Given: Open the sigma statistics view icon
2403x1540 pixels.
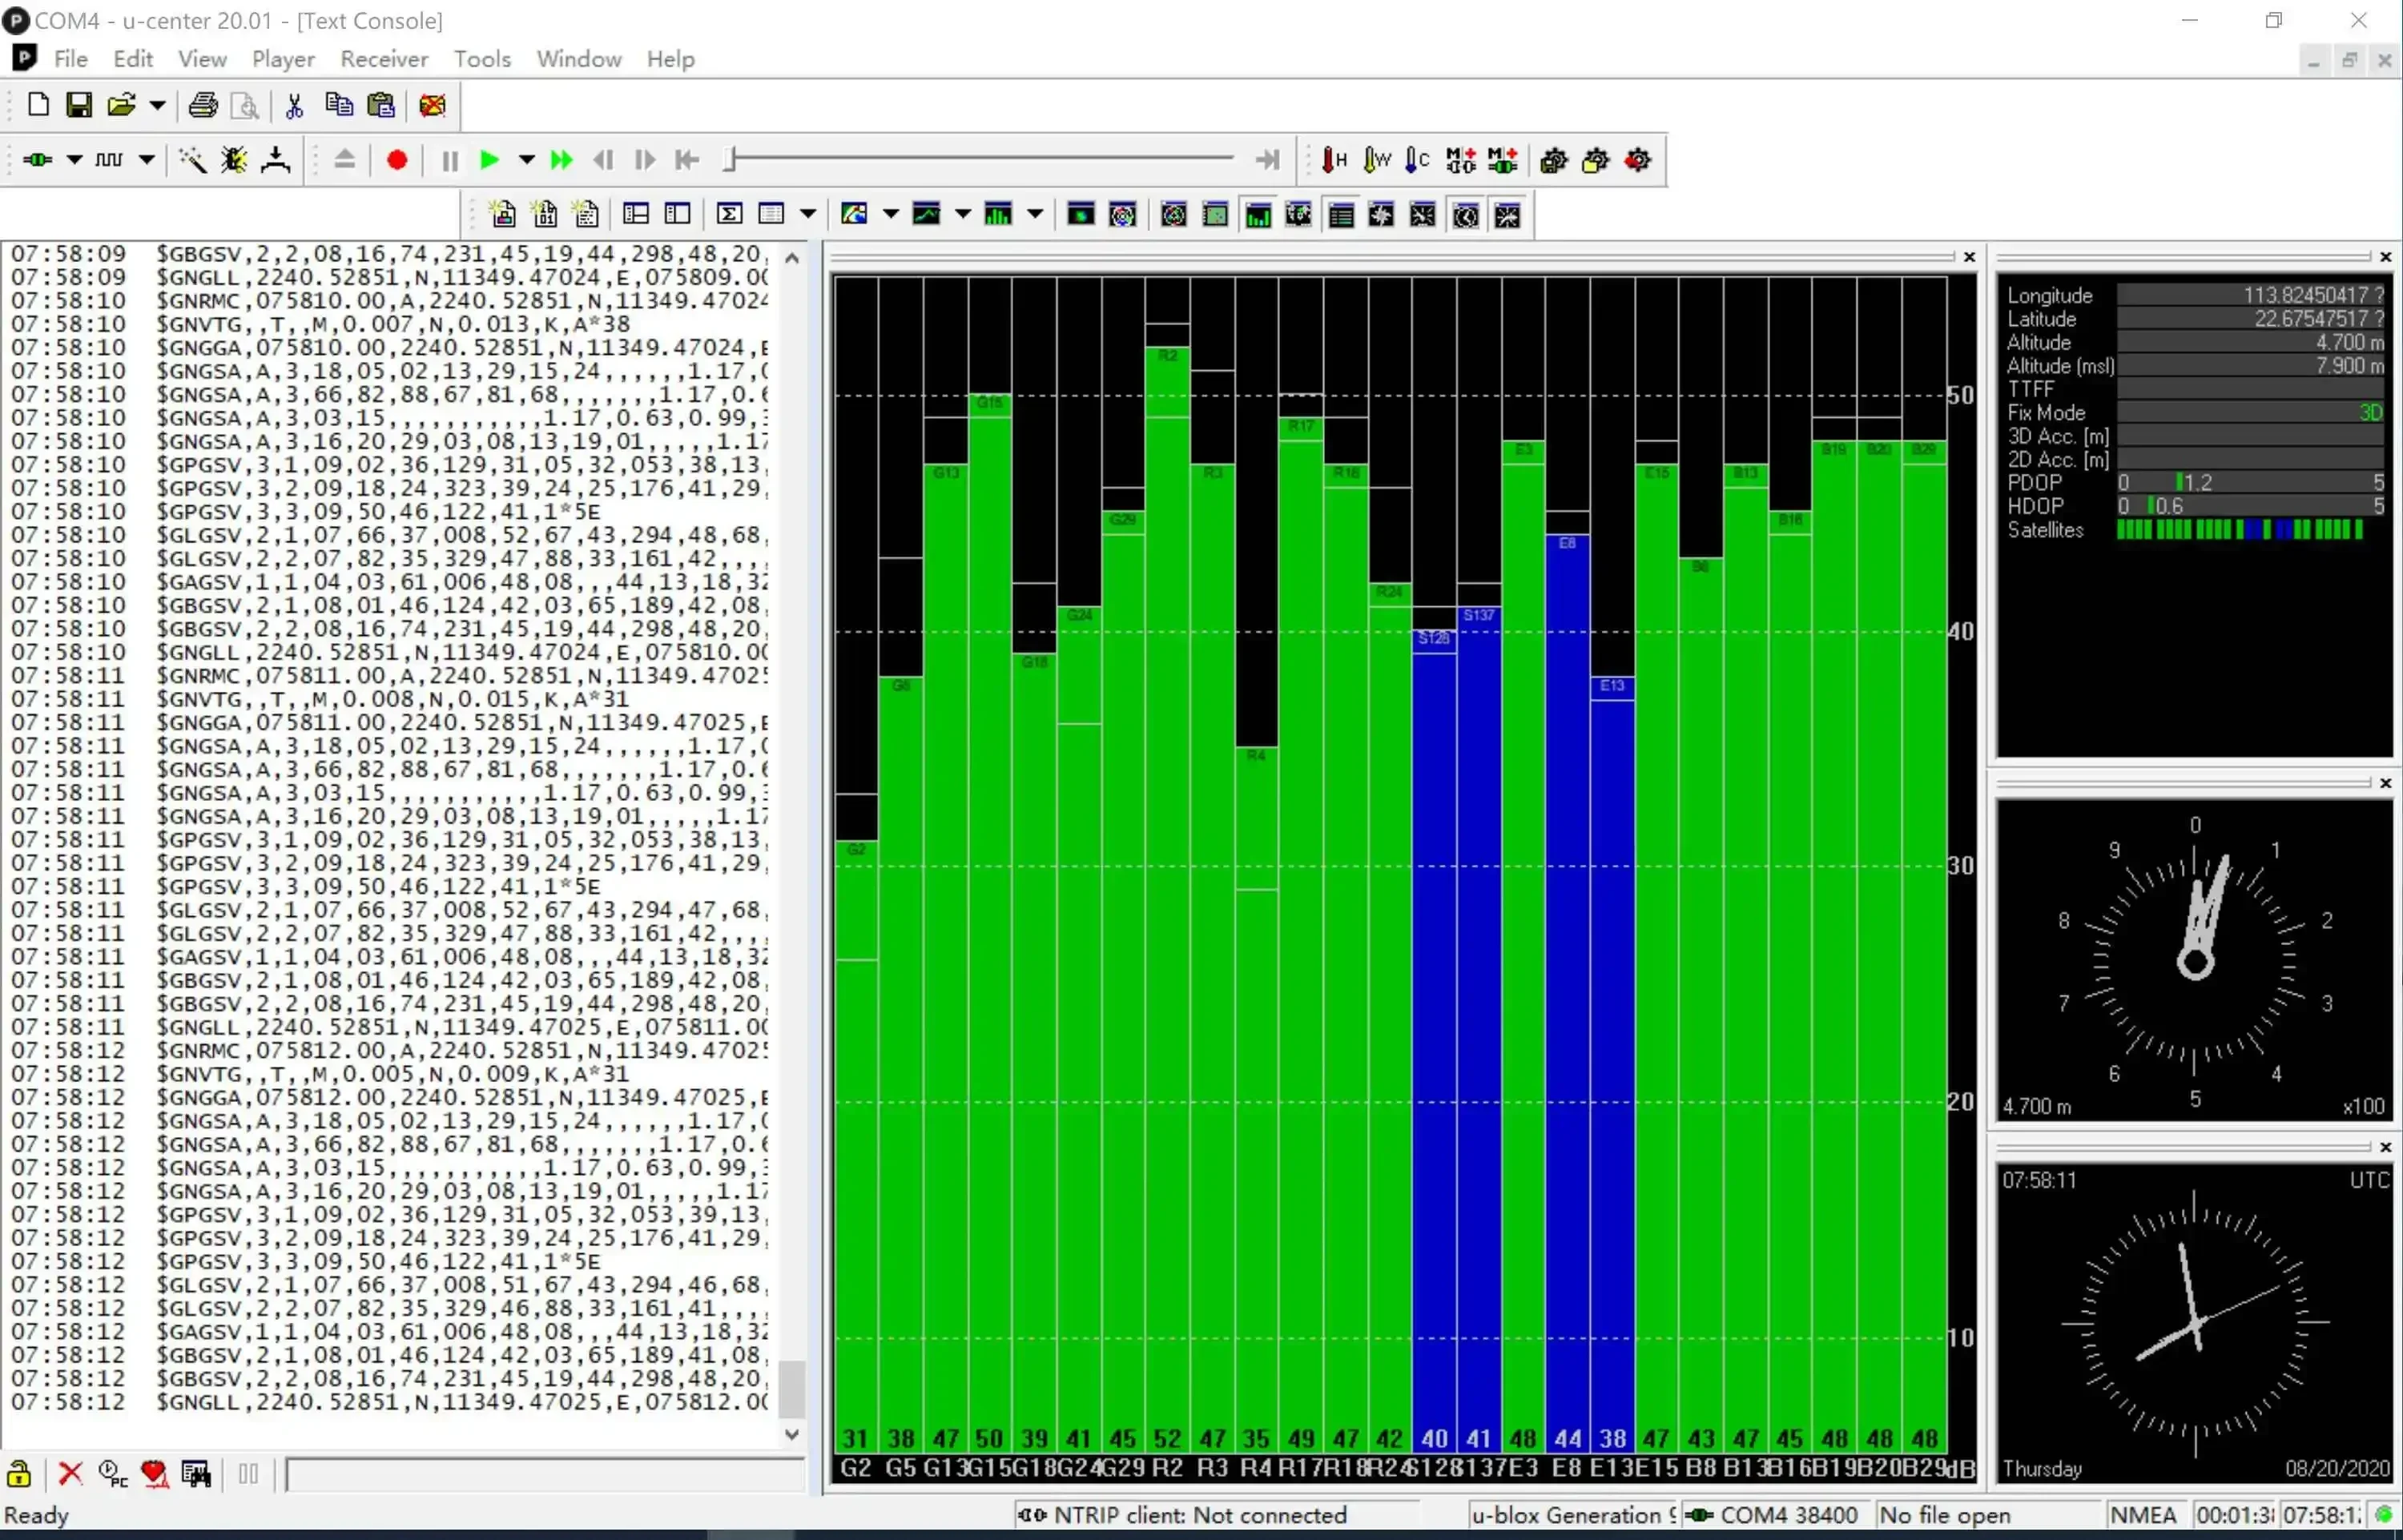Looking at the screenshot, I should pos(729,214).
